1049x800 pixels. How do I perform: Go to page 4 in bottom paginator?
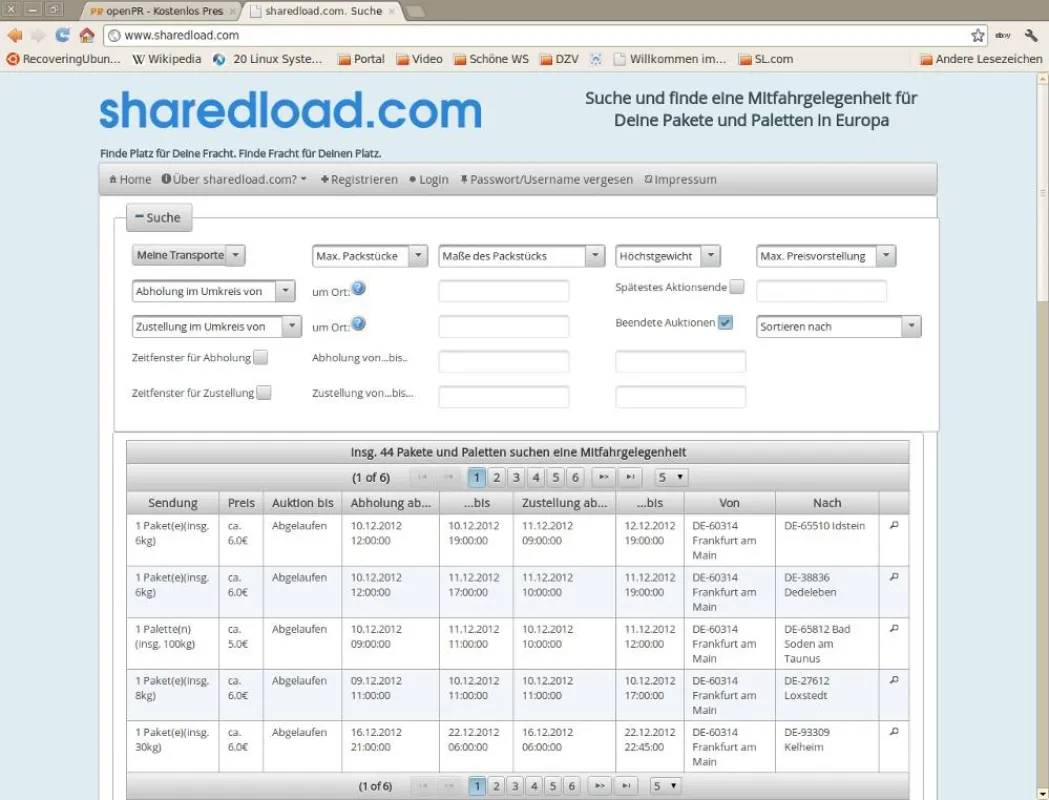click(534, 786)
